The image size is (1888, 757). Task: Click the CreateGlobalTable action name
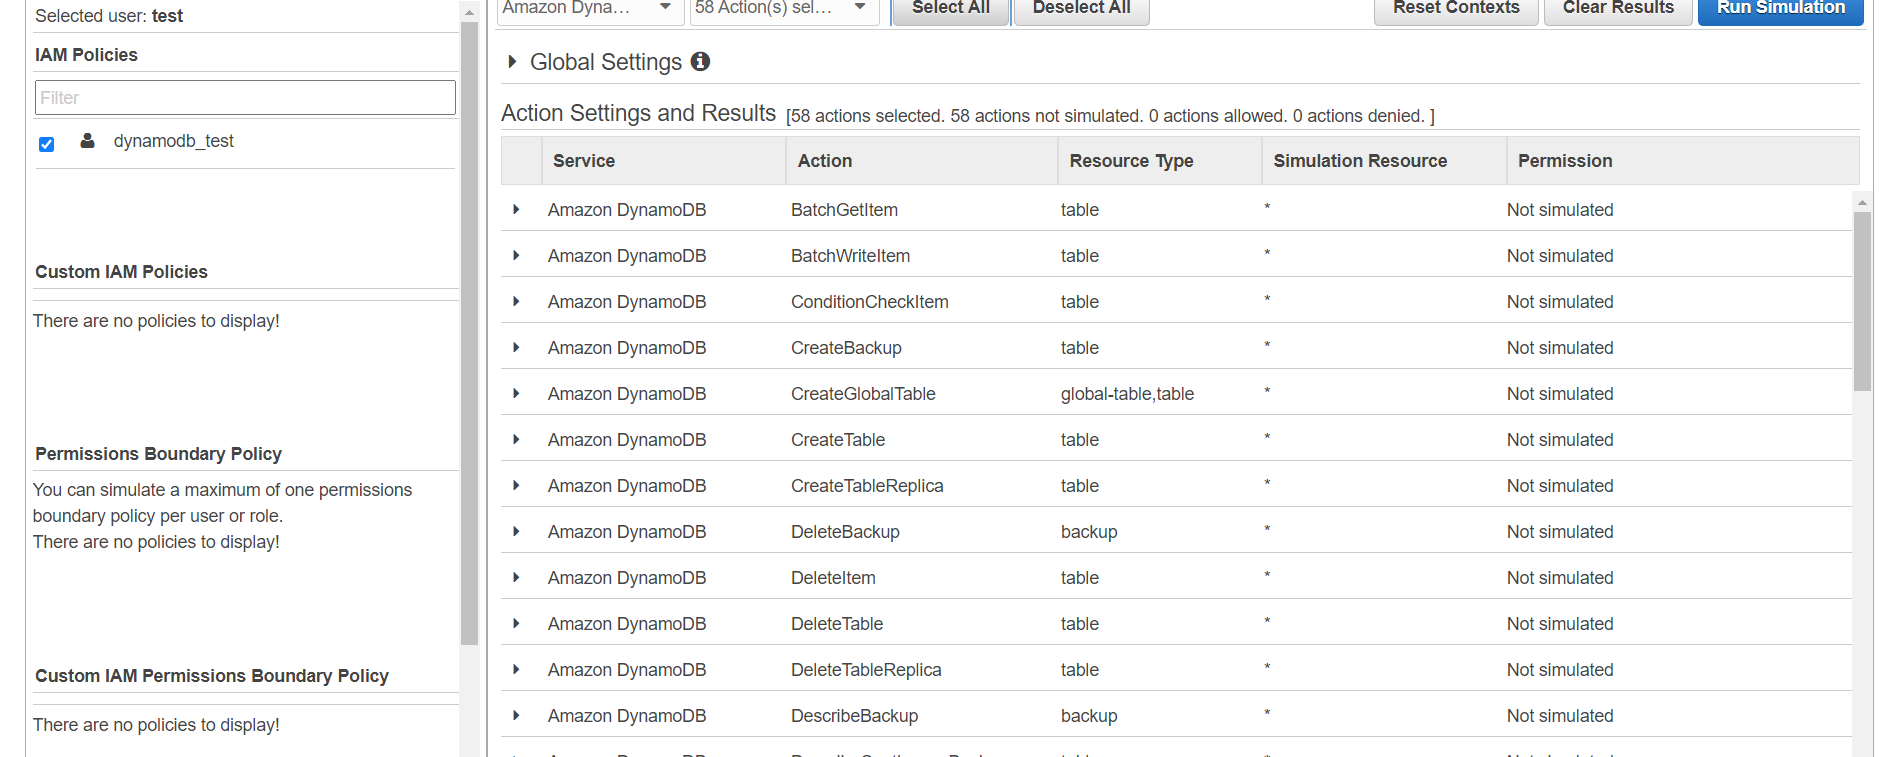coord(863,394)
